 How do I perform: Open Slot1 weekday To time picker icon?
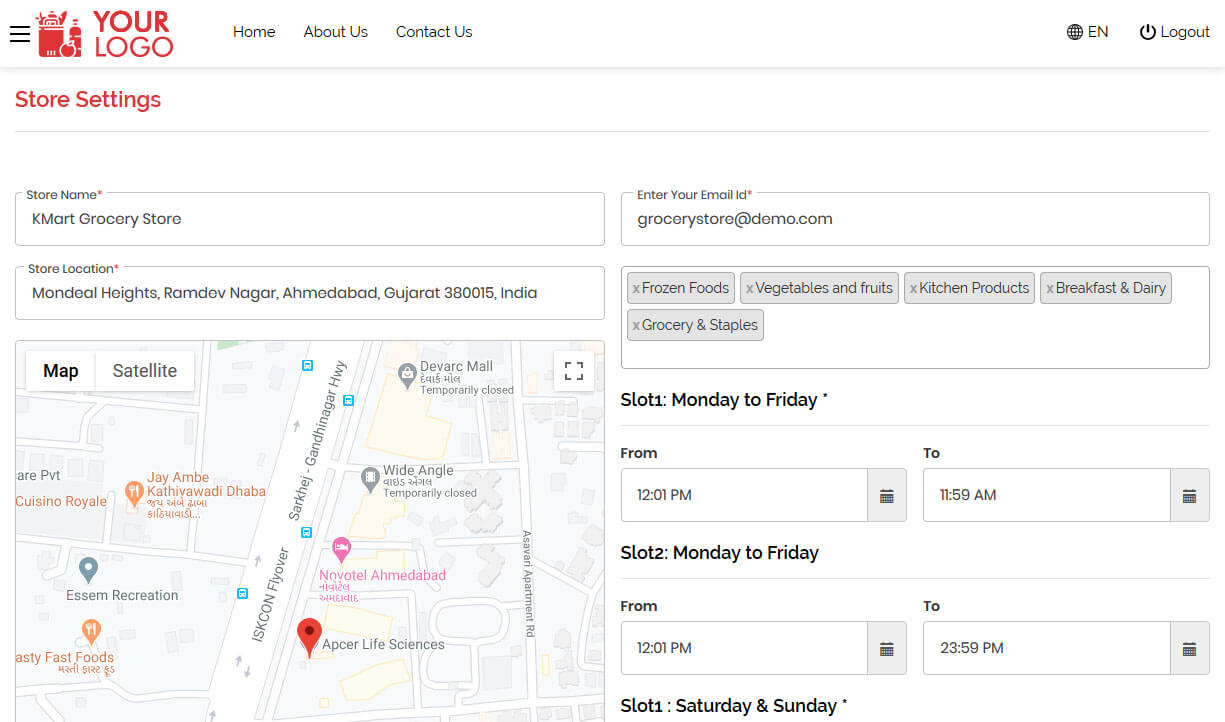[x=1189, y=495]
